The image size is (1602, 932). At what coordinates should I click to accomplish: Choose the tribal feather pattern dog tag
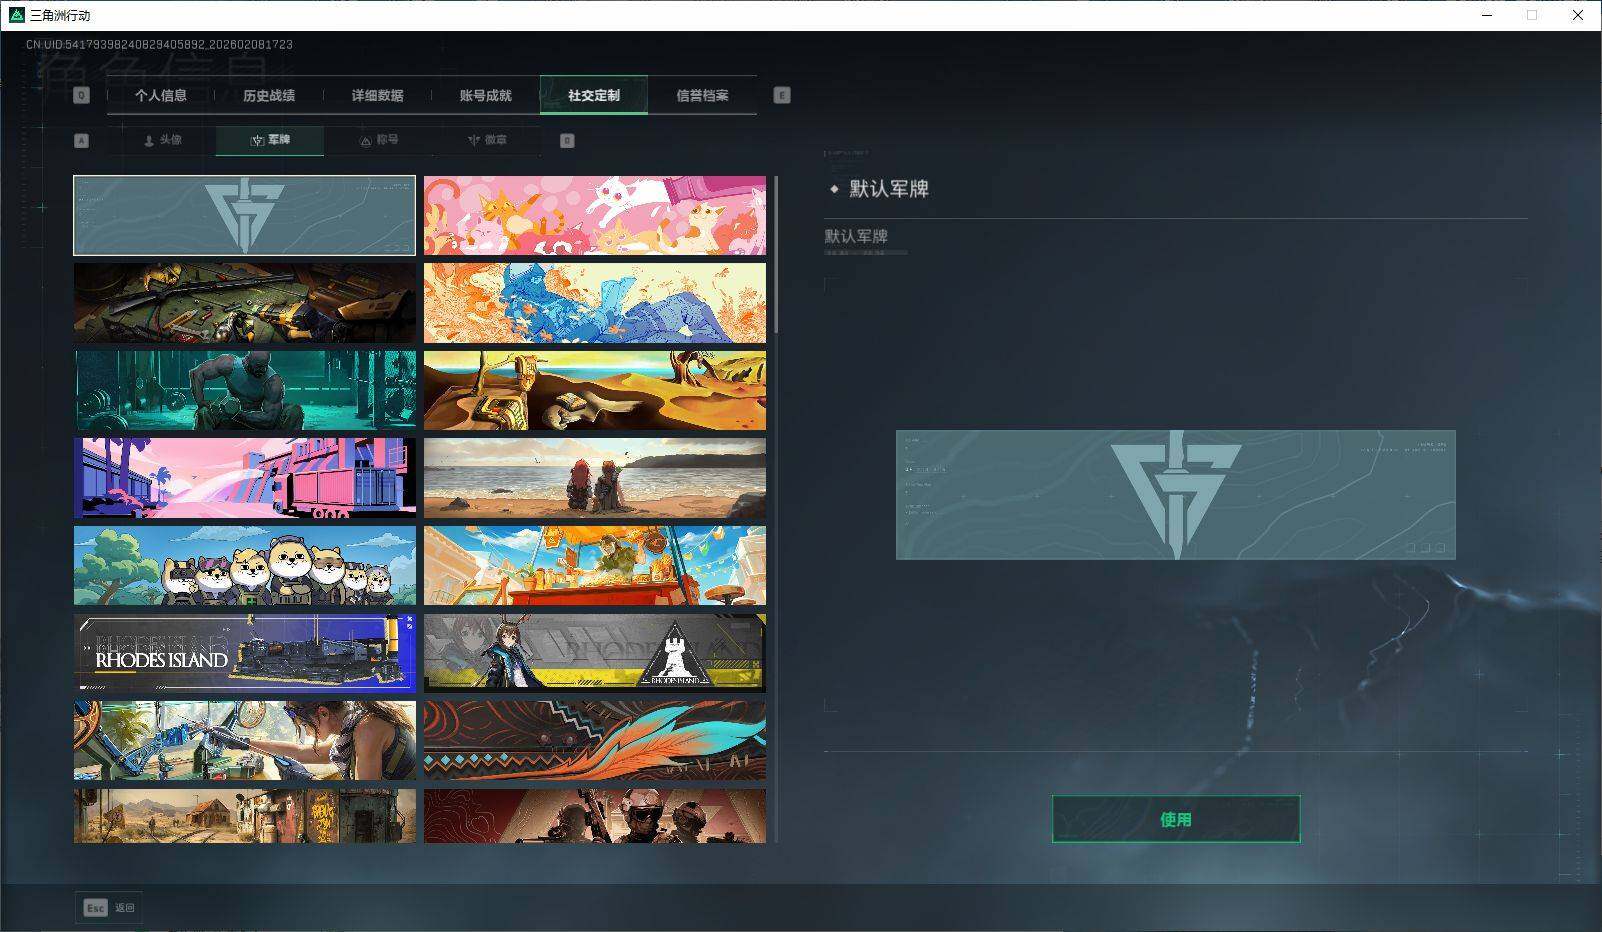[595, 740]
